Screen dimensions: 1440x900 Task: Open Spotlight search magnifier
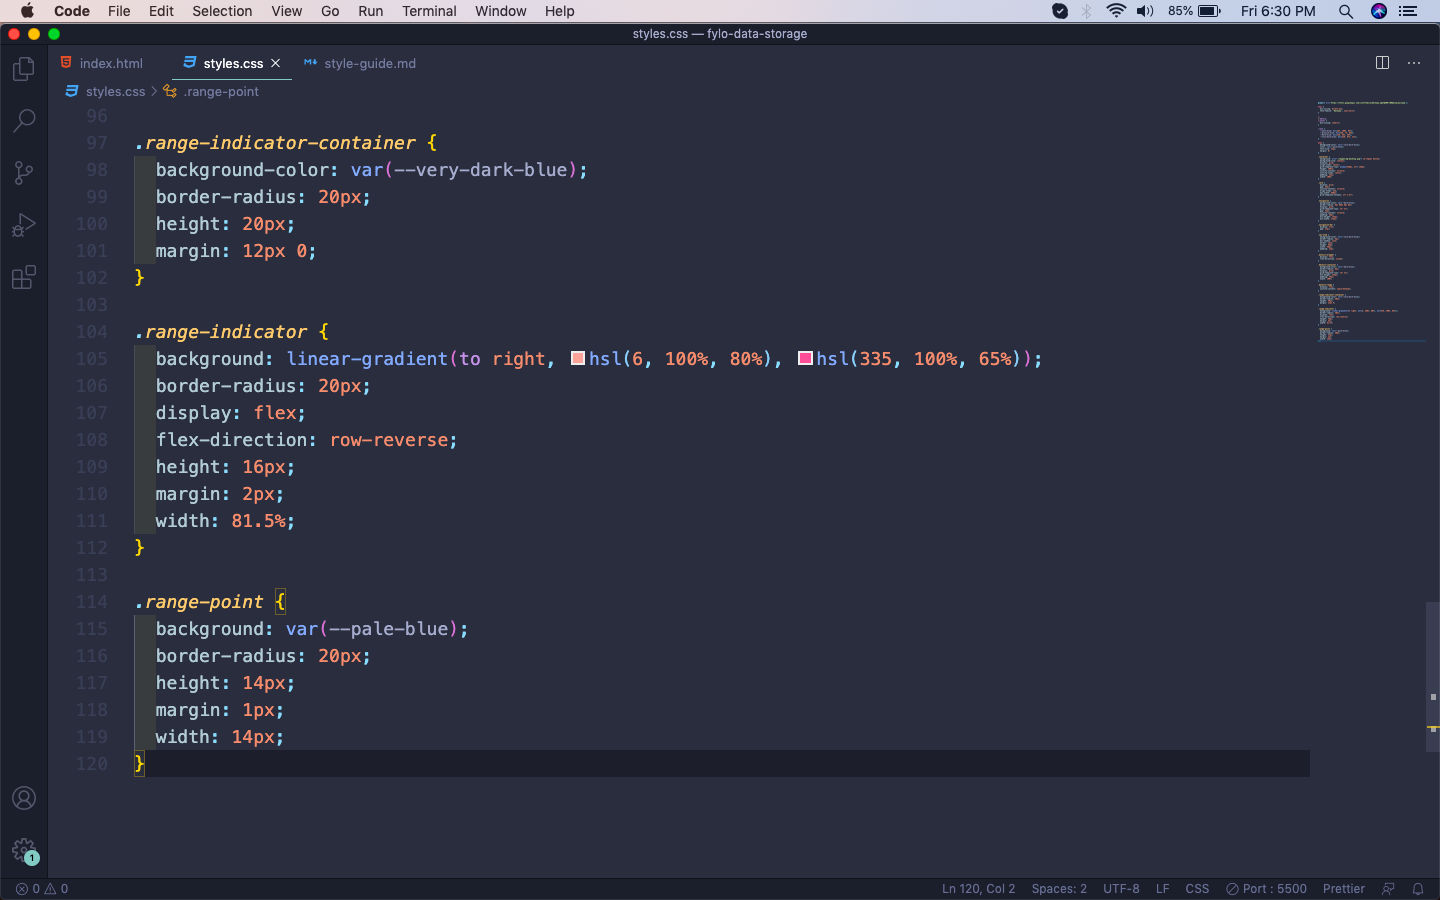coord(1346,11)
